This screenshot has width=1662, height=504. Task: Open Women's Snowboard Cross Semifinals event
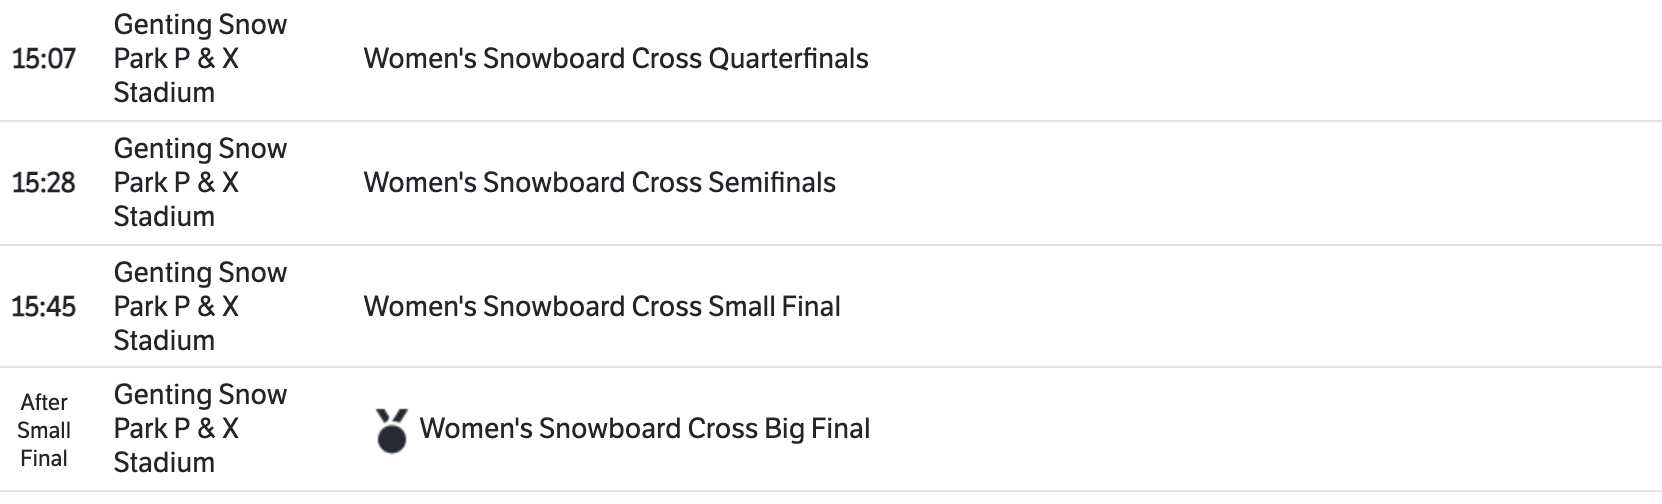[599, 183]
